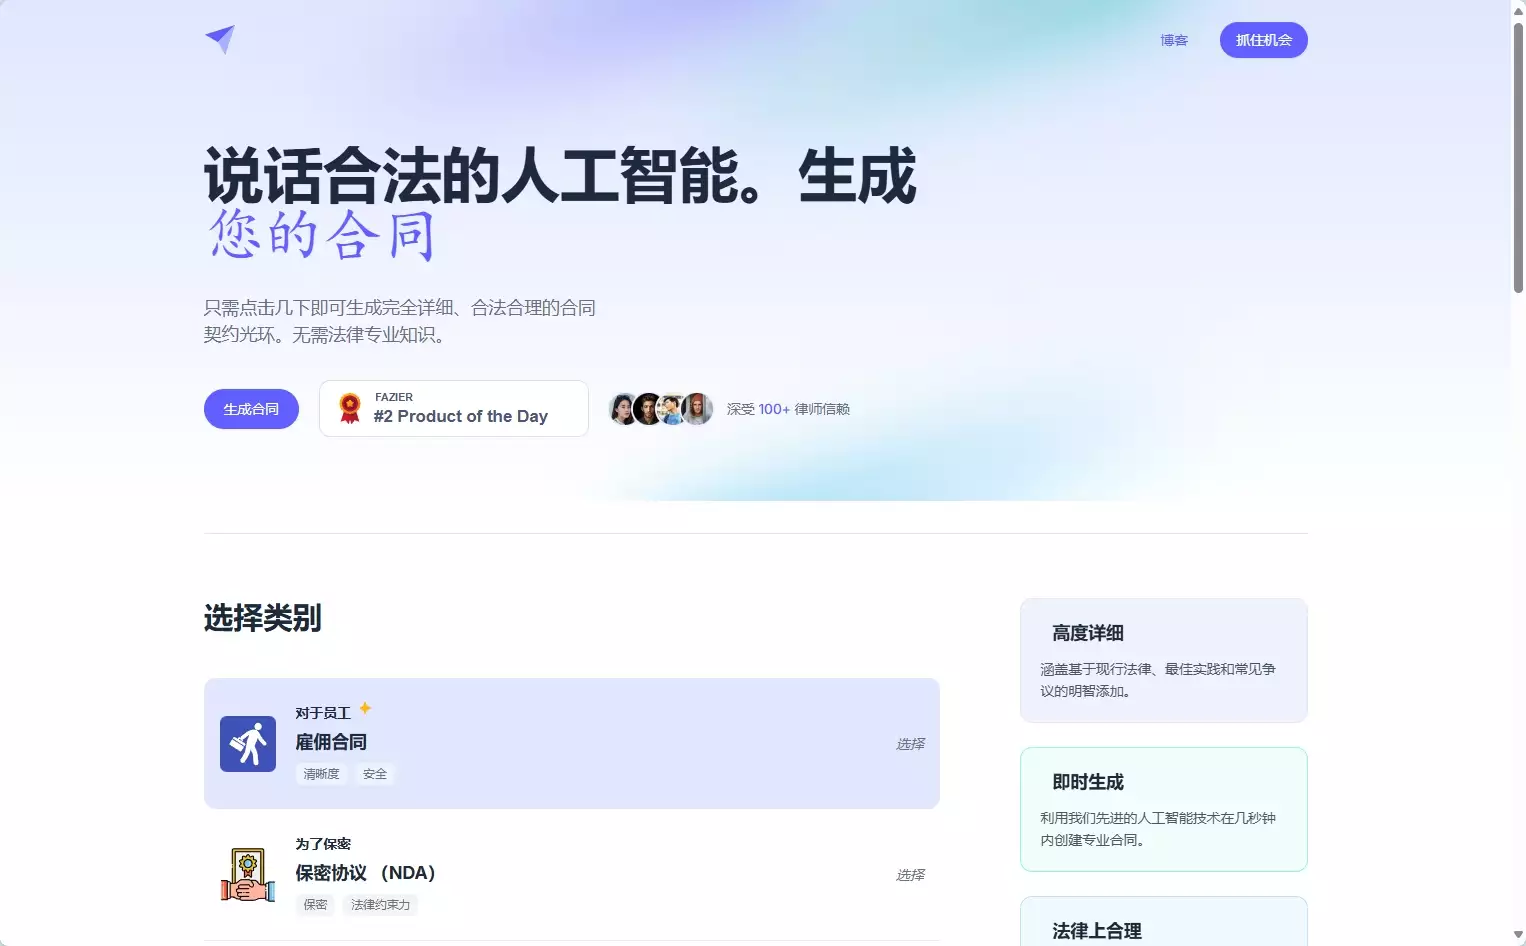The image size is (1526, 946).
Task: Click the page vertical scrollbar thumb
Action: [1518, 157]
